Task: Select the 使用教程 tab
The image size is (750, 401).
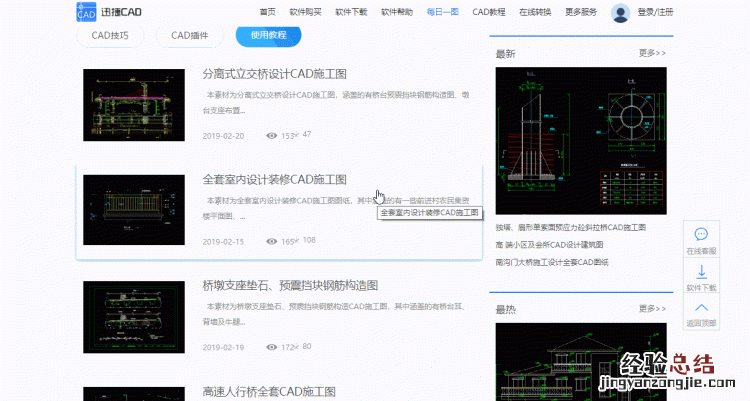Action: click(x=268, y=35)
